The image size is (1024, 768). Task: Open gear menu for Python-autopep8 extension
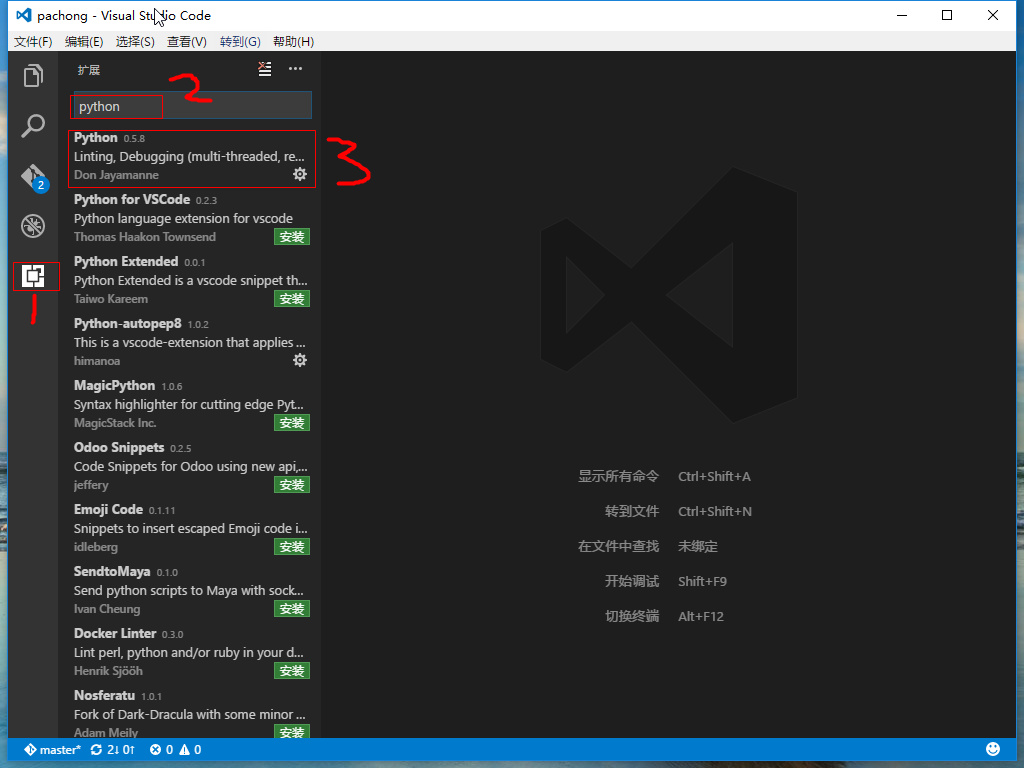pos(299,360)
